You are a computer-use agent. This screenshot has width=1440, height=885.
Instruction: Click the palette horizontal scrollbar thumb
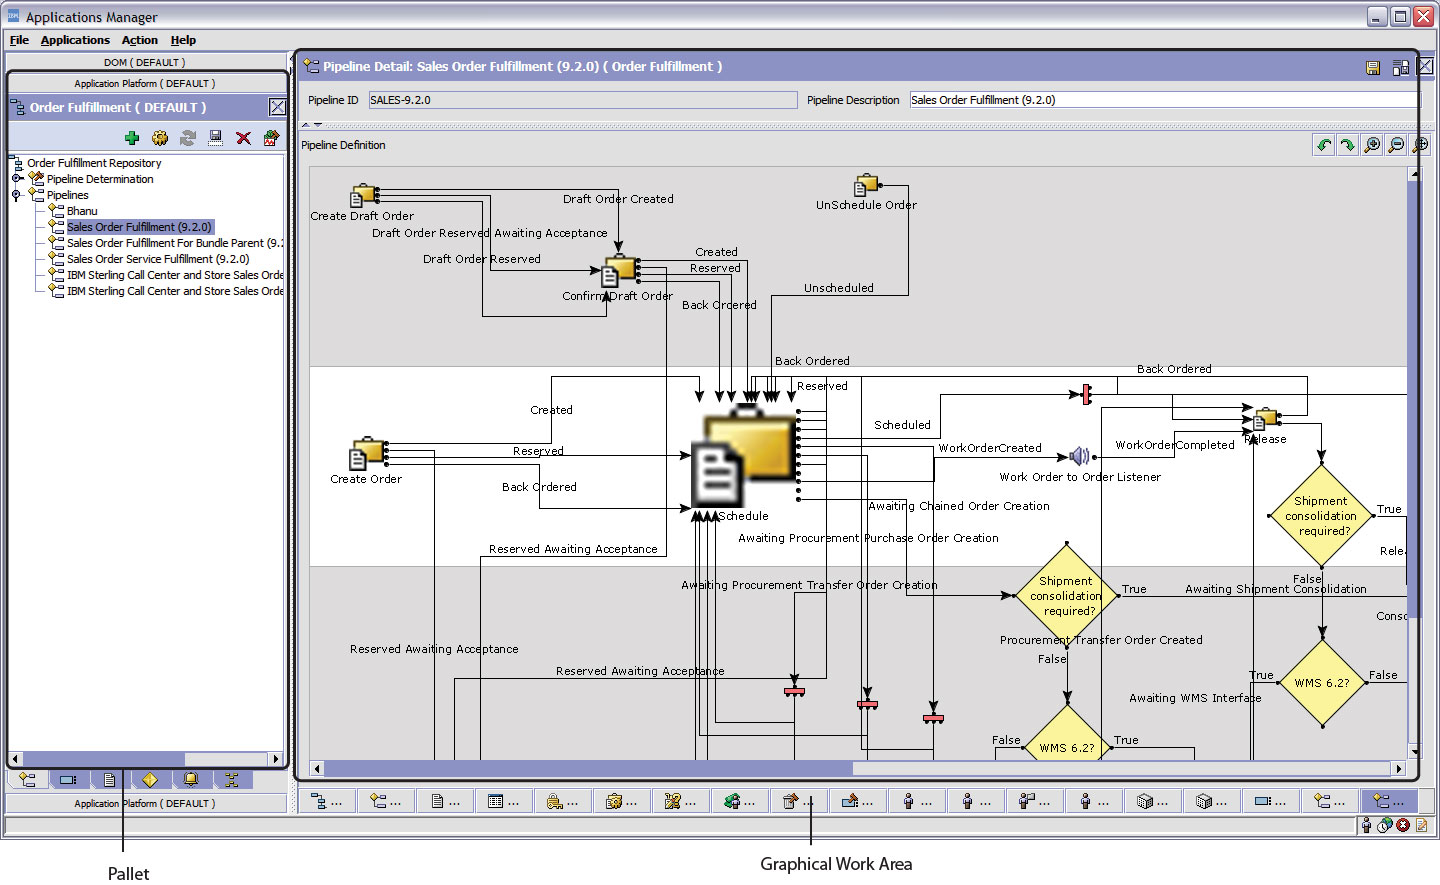point(103,759)
